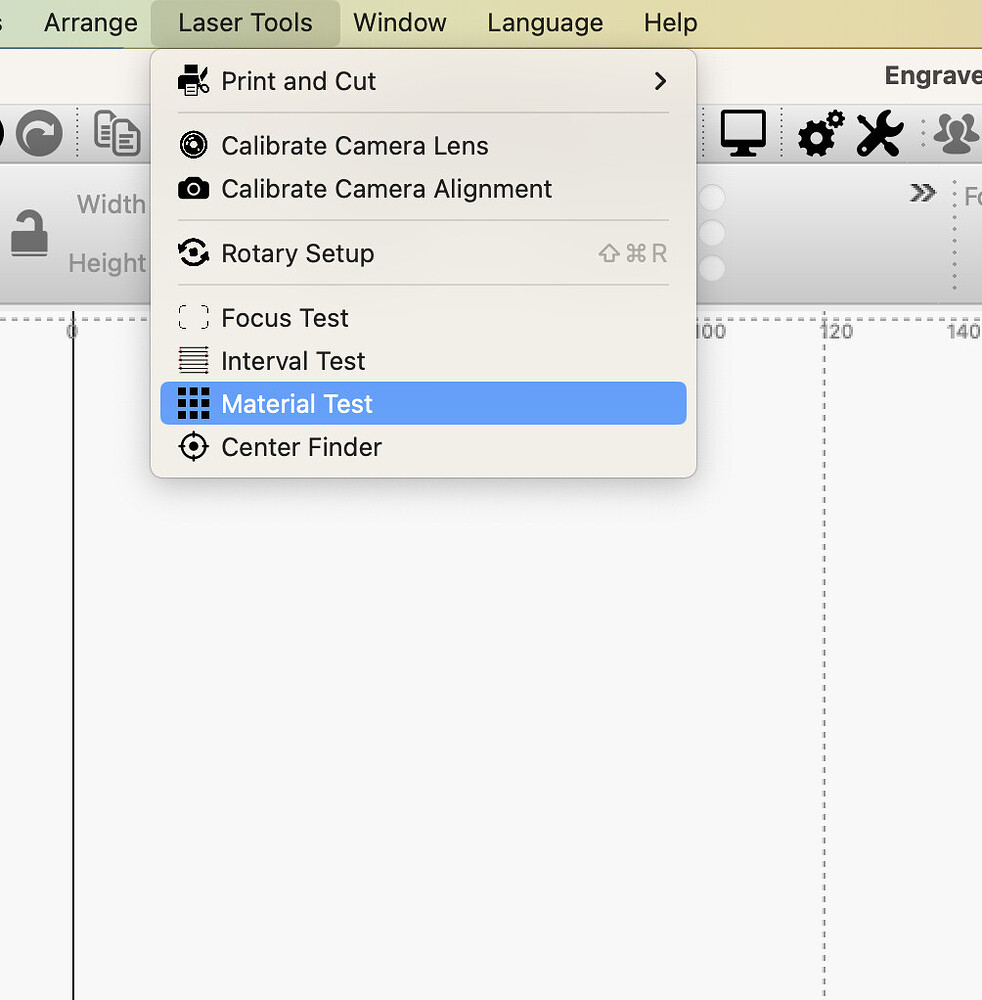
Task: Click the monitor-shaped preview icon in toolbar
Action: tap(742, 133)
